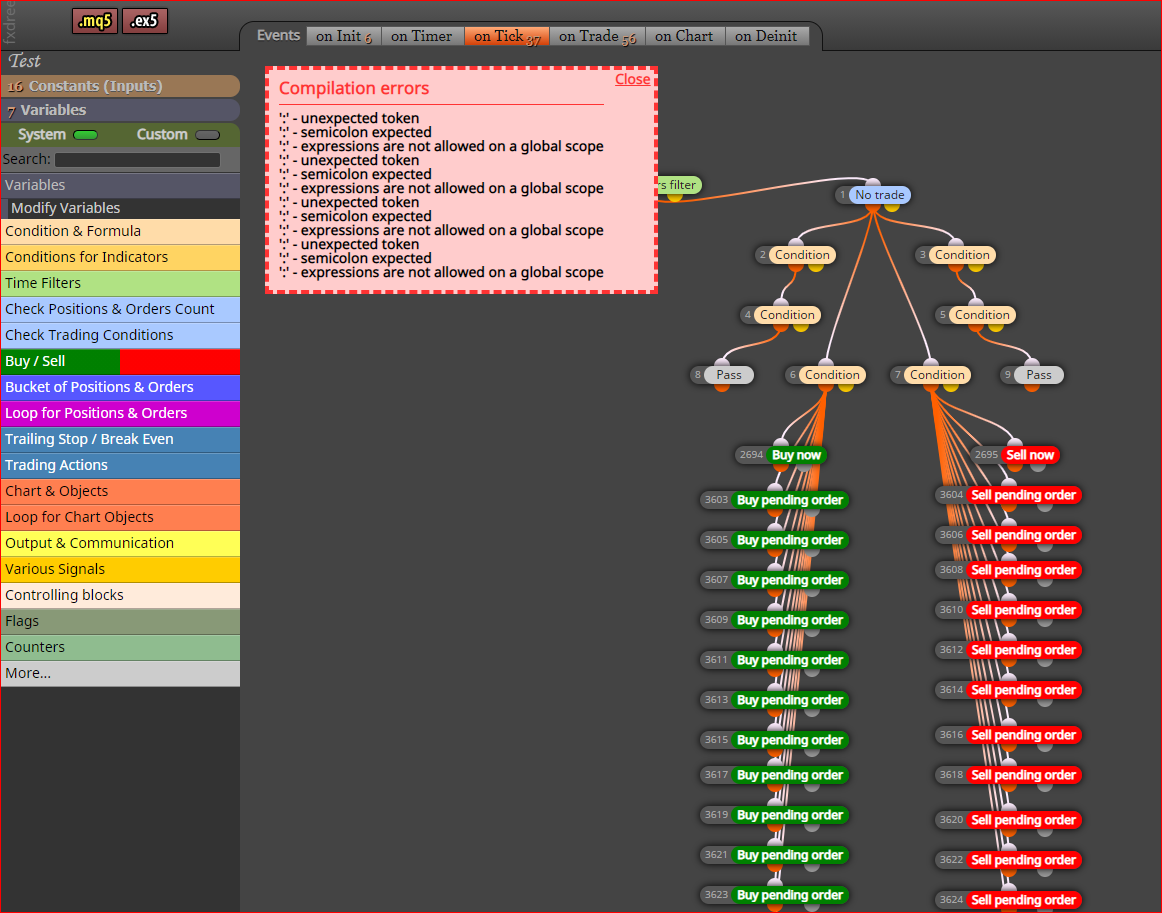Expand the More... category

coord(120,673)
